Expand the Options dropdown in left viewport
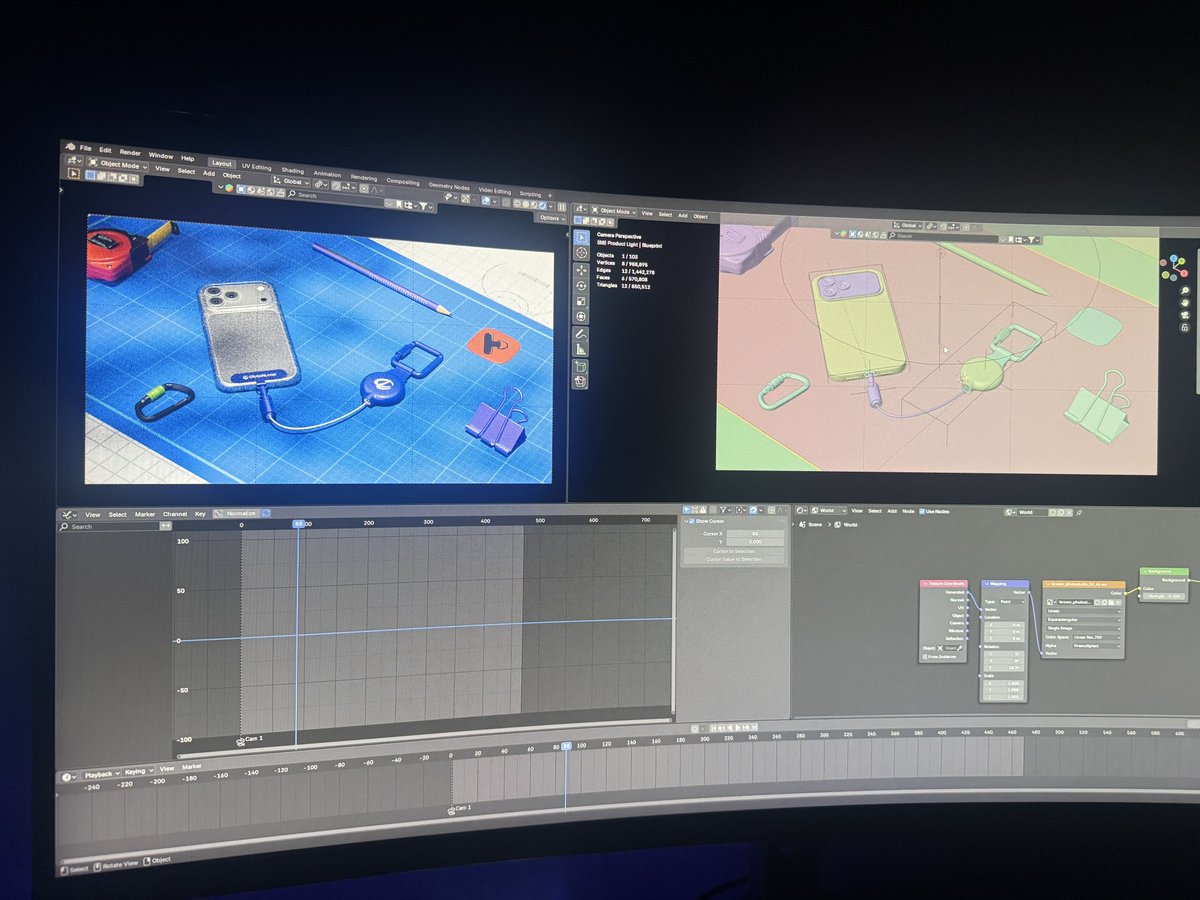 [551, 218]
